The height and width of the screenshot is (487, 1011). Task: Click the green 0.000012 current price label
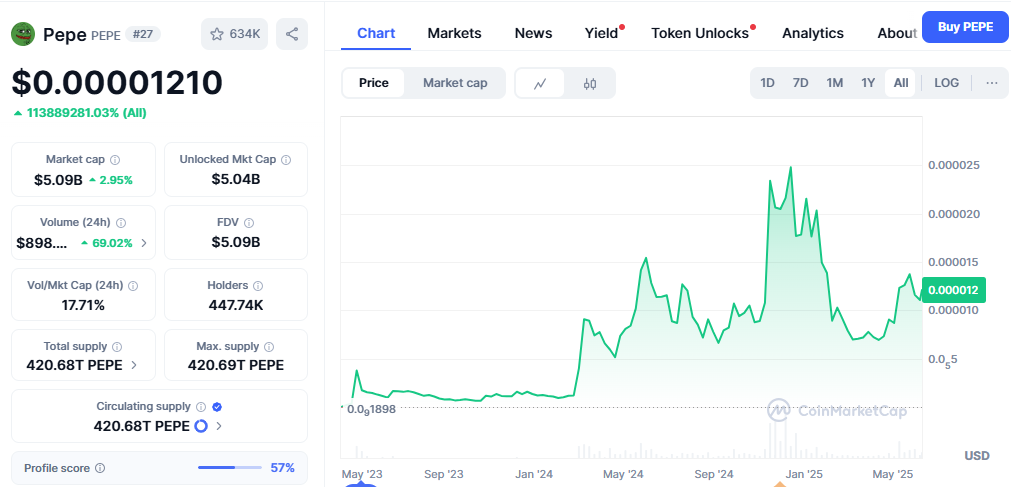pos(954,290)
